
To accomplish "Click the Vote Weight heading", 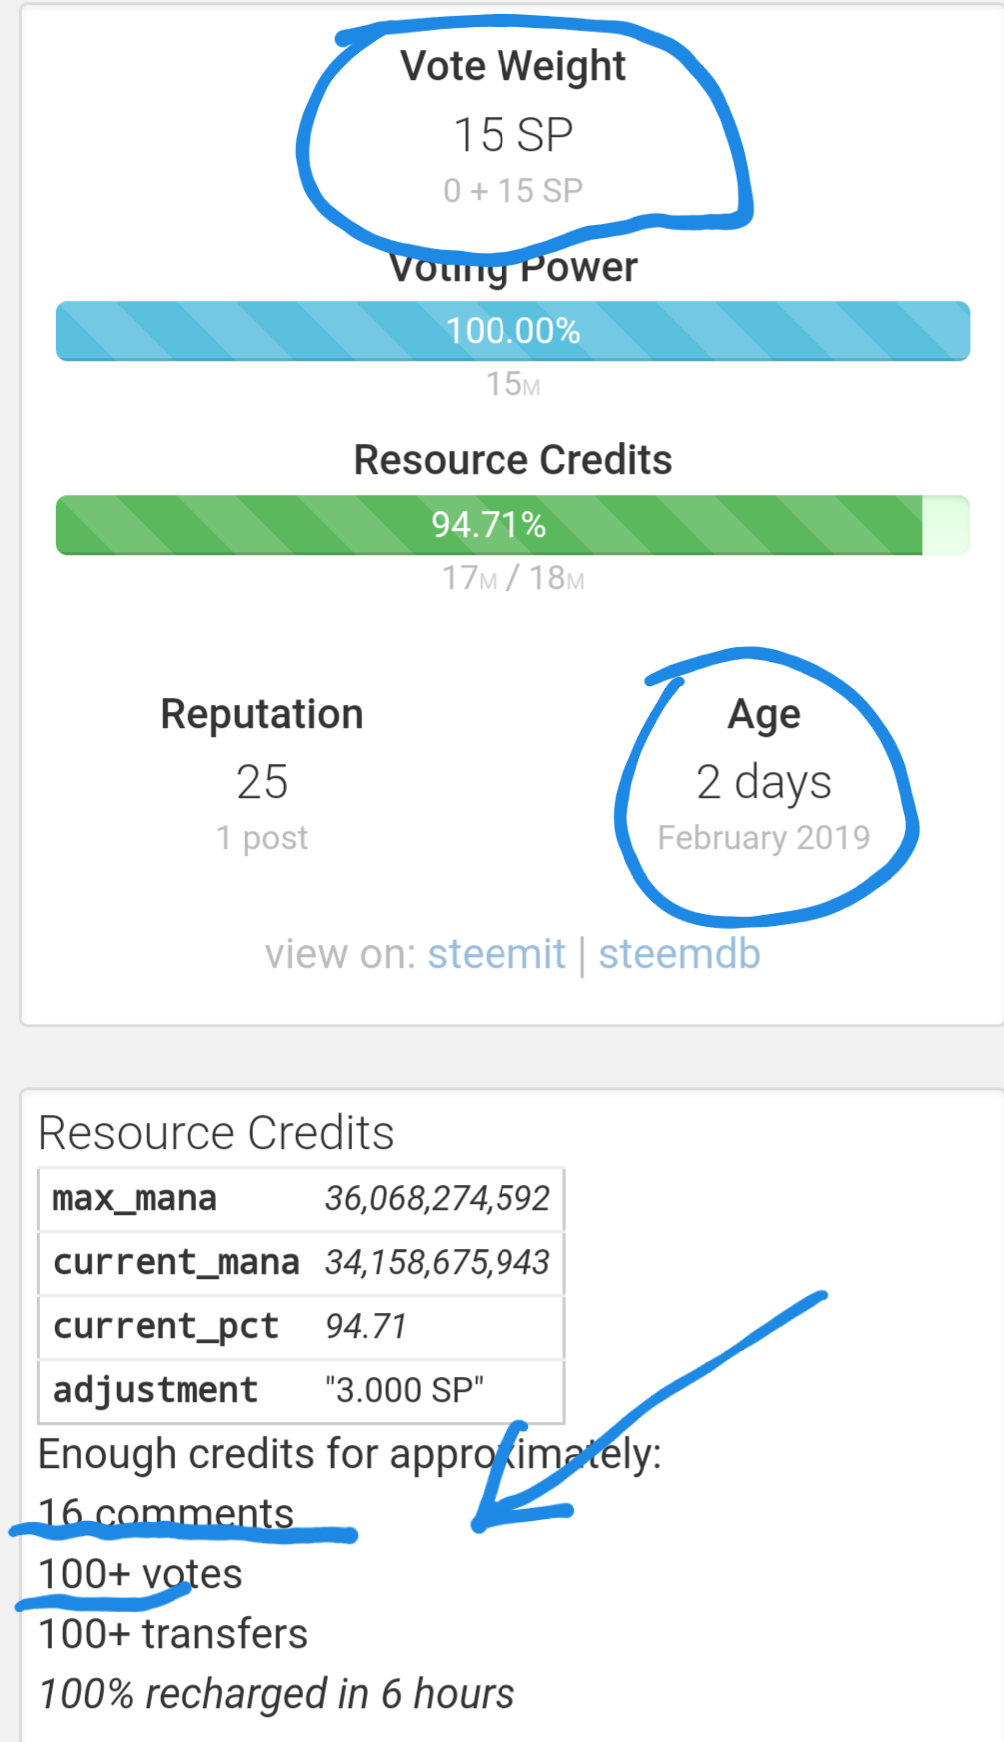I will pyautogui.click(x=513, y=66).
